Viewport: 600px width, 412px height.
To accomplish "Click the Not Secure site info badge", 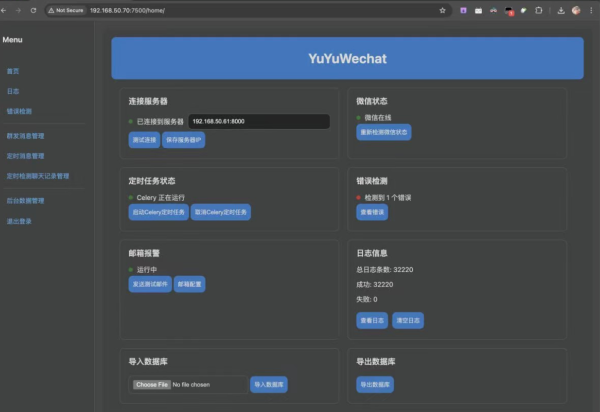I will coord(66,10).
